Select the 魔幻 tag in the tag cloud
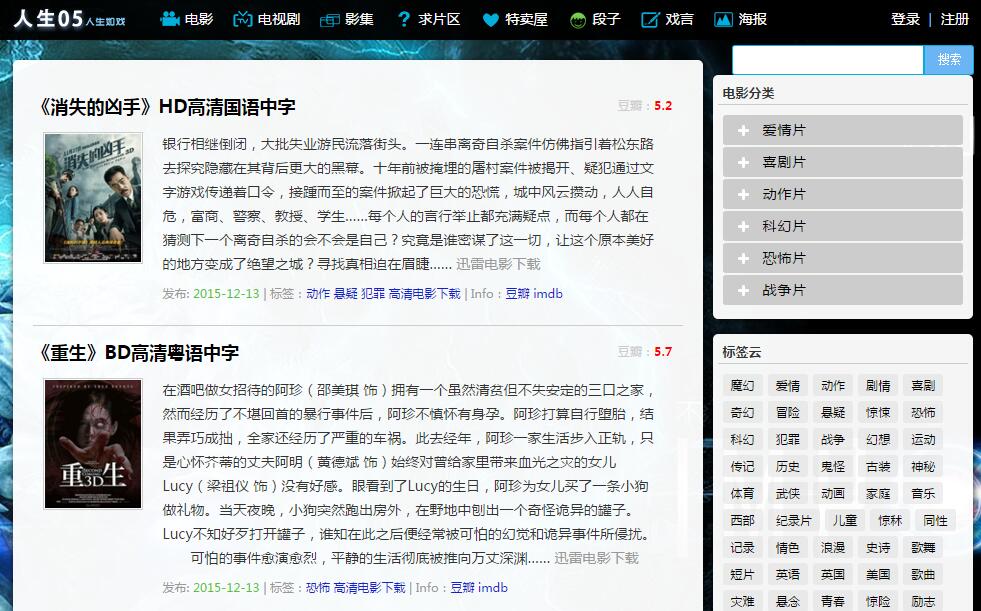Viewport: 981px width, 611px height. coord(741,385)
